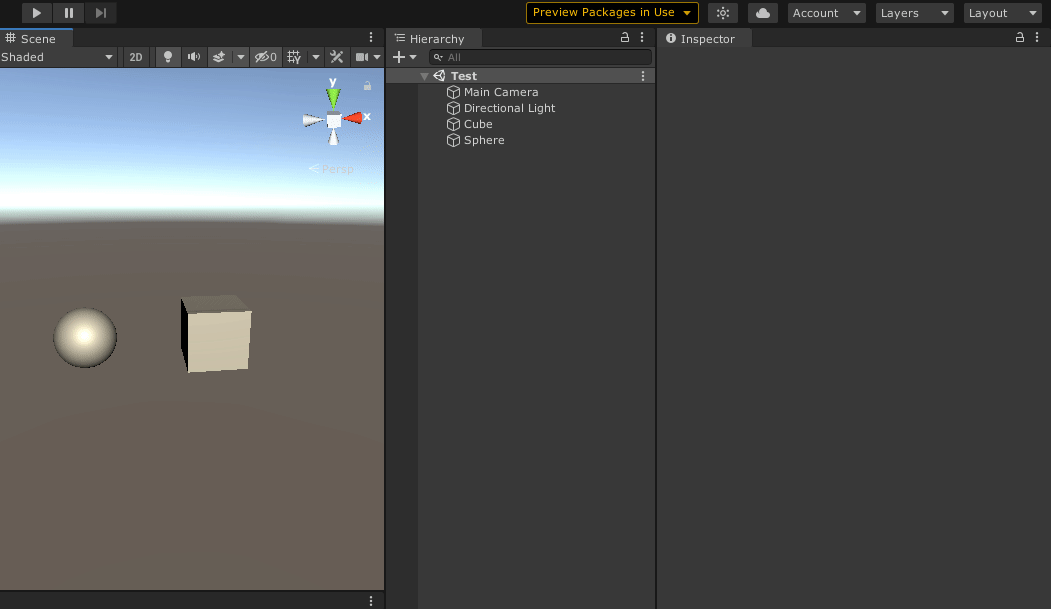Select Directional Light in the Hierarchy
Viewport: 1051px width, 609px height.
tap(509, 108)
